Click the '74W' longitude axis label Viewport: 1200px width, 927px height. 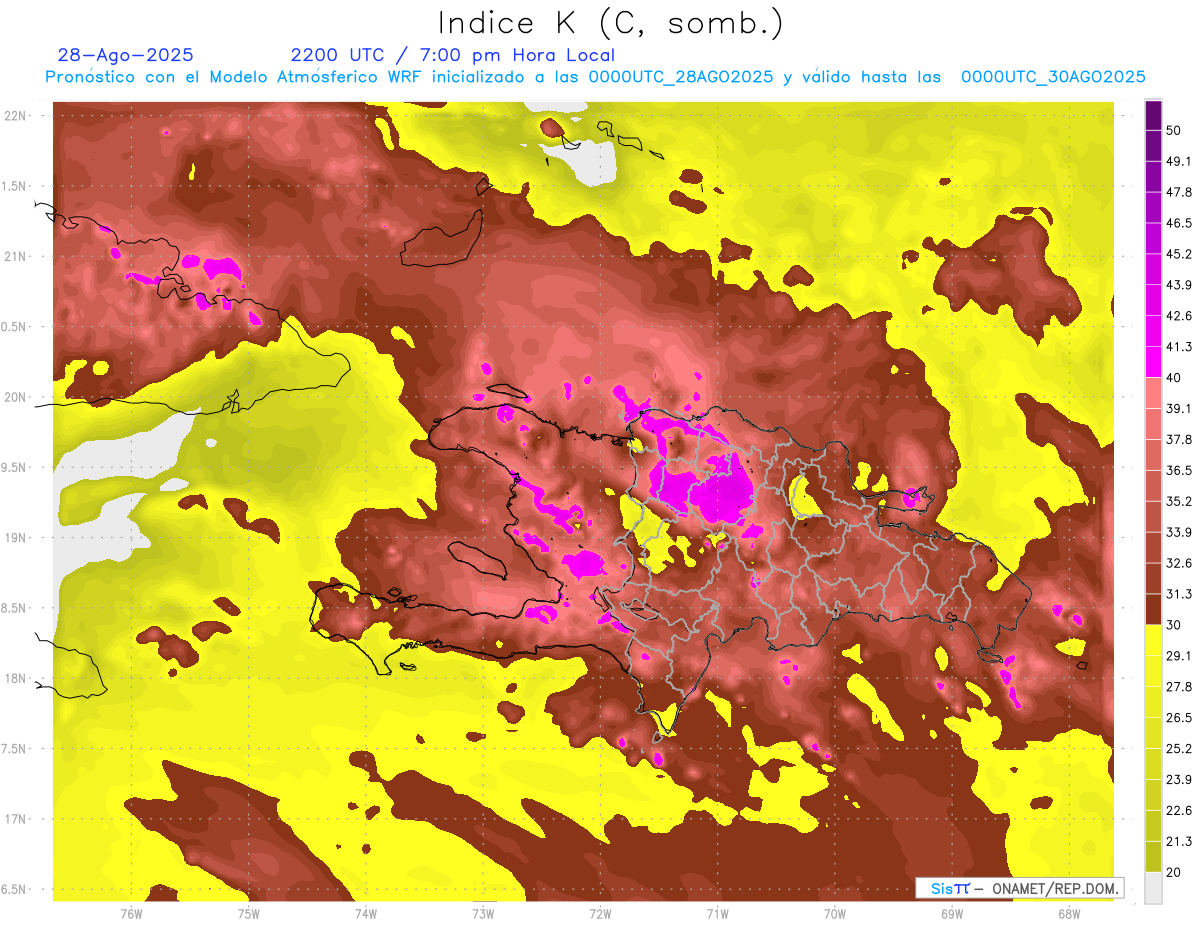click(x=366, y=914)
